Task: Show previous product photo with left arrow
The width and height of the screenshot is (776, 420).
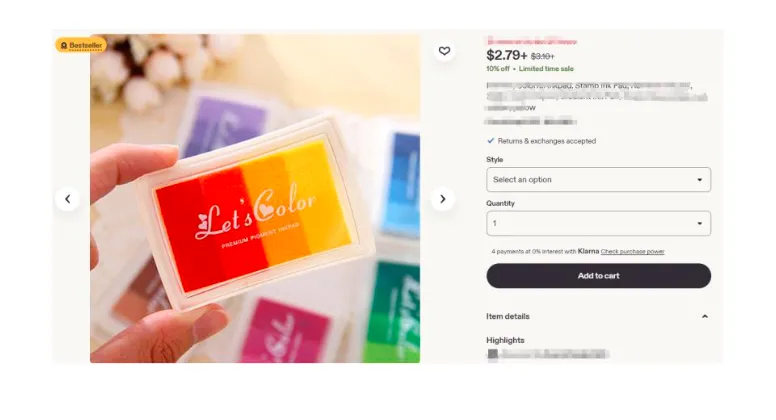Action: (67, 199)
